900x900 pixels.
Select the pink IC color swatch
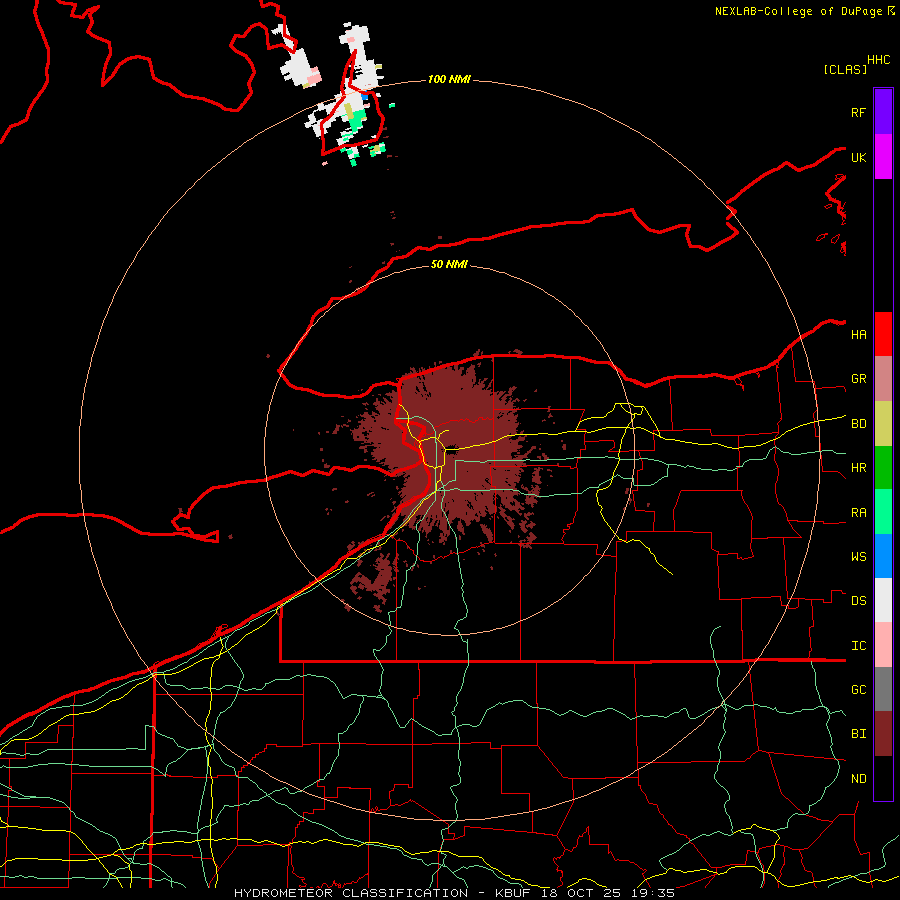883,645
